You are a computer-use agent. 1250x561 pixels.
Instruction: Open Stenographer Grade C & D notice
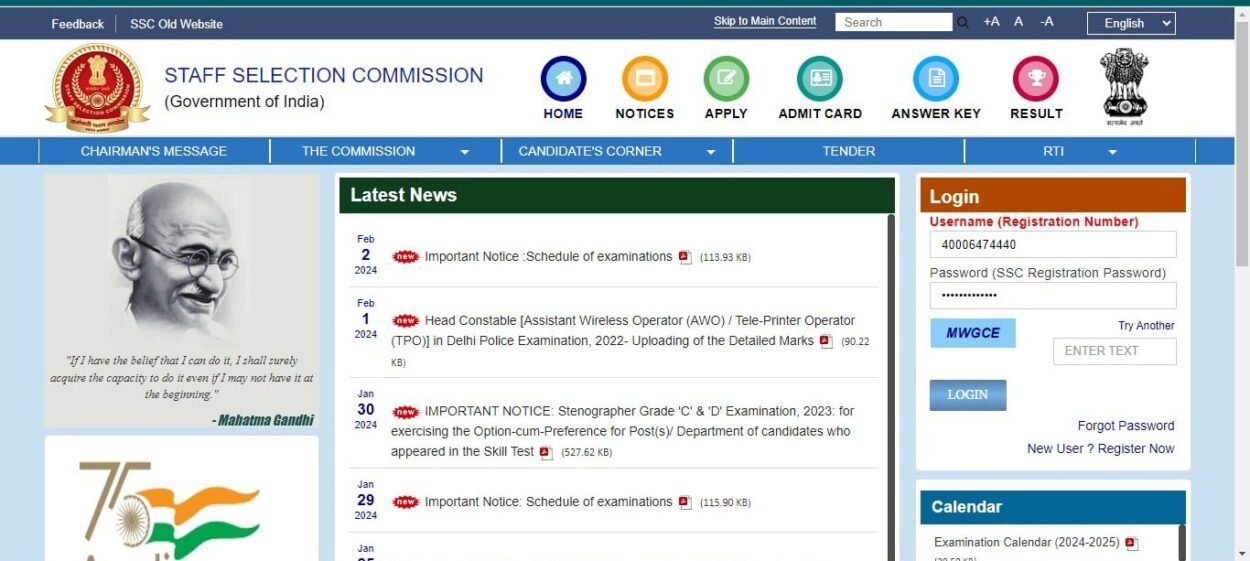622,431
